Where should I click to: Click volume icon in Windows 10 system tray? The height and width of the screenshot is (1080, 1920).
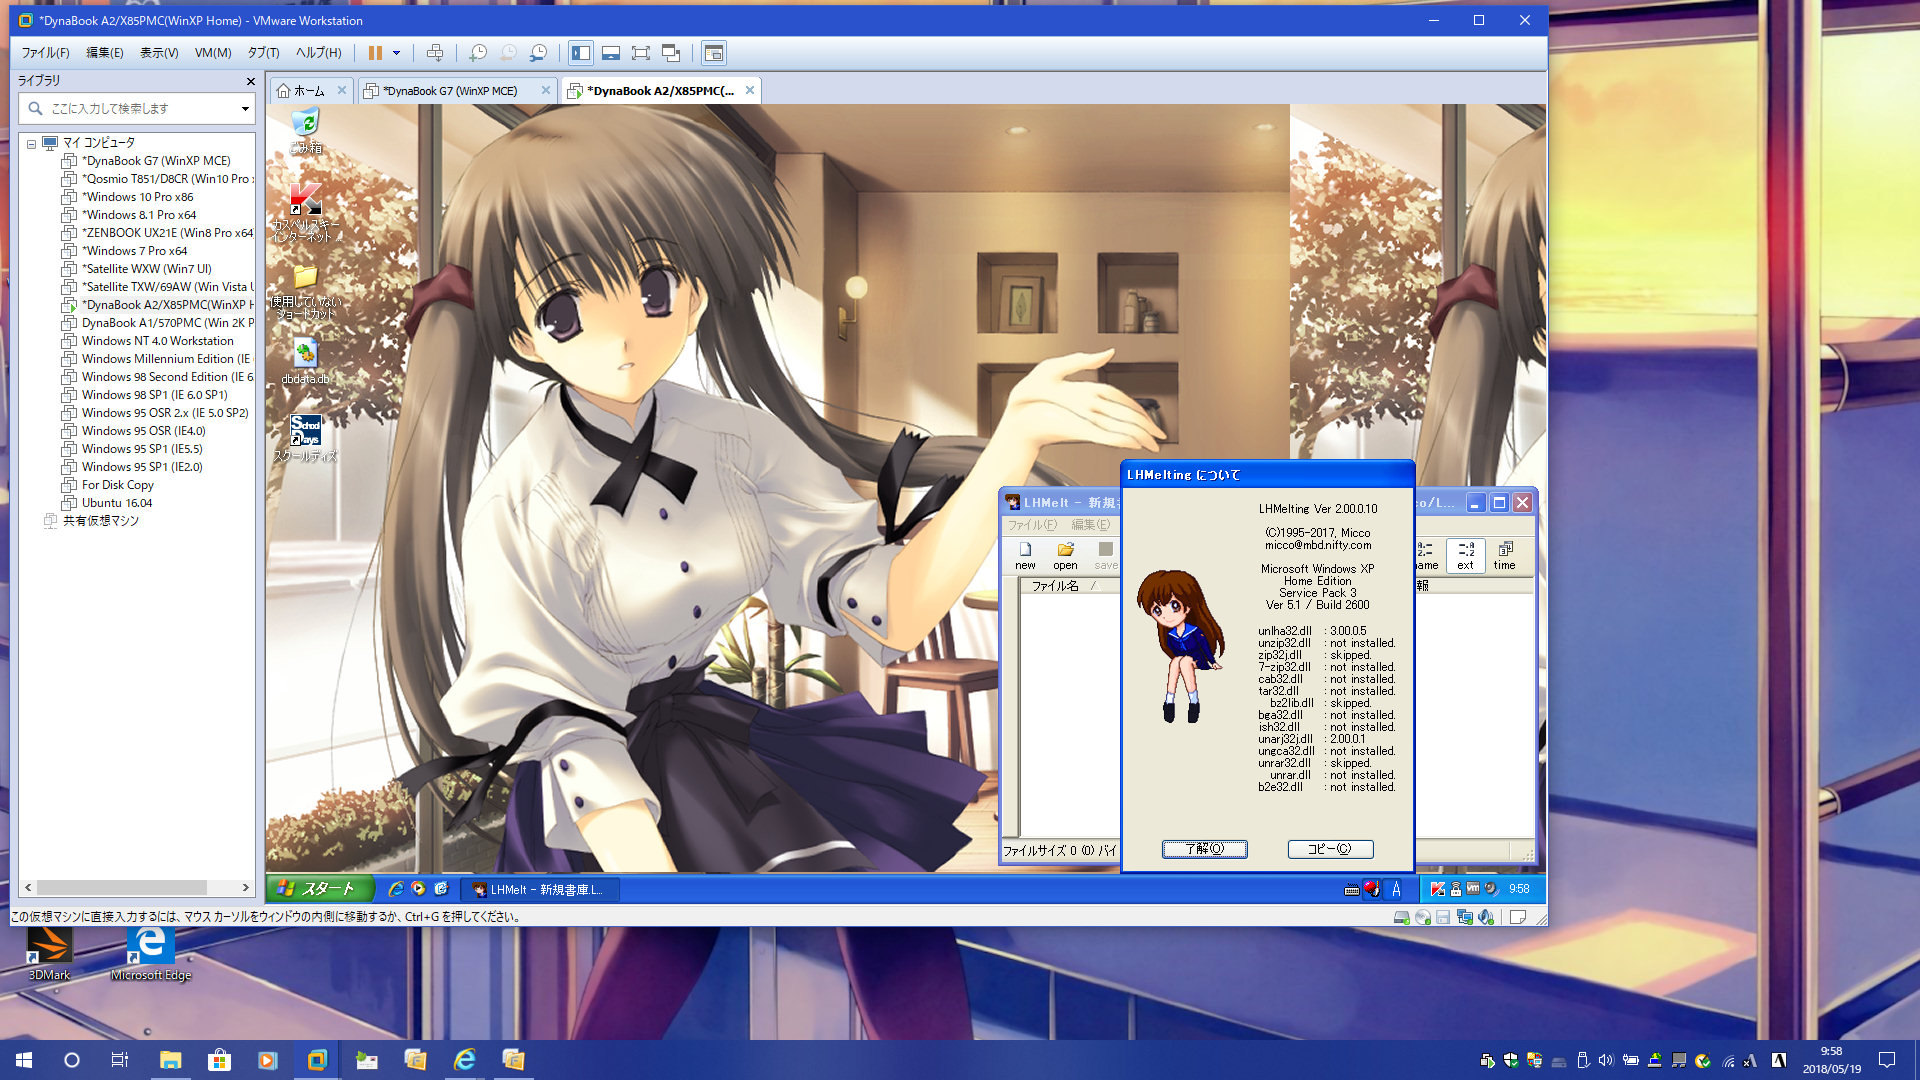pos(1606,1060)
